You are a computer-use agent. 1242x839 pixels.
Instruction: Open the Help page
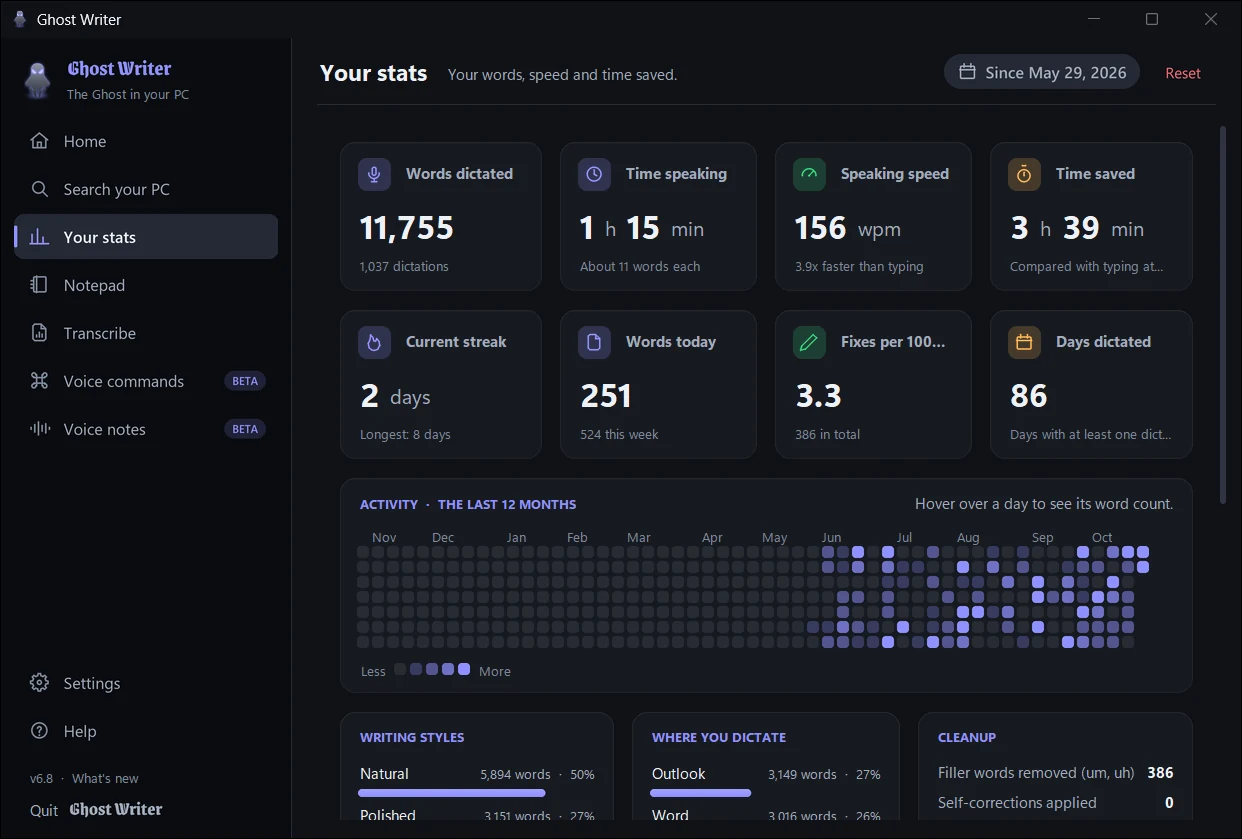146,731
